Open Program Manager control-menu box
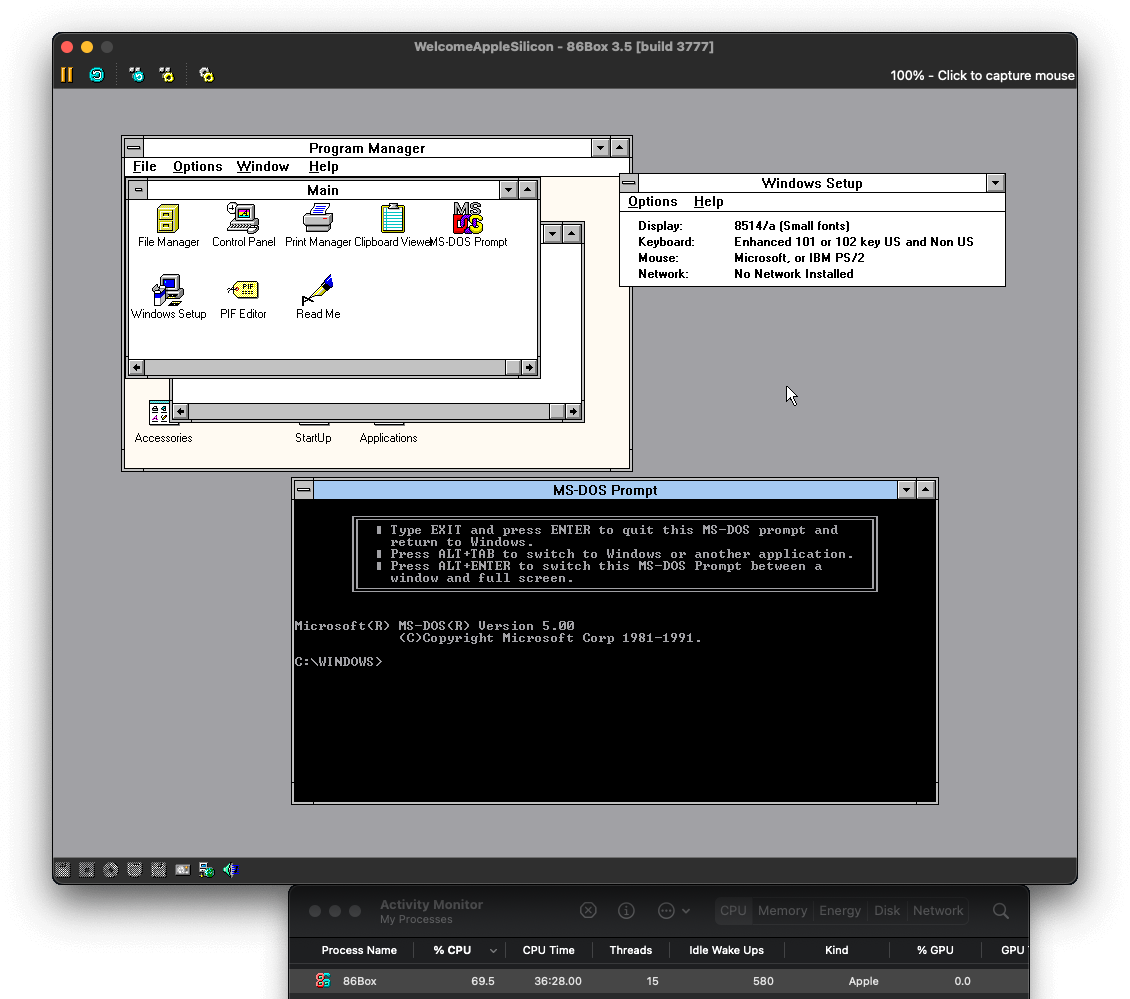The height and width of the screenshot is (999, 1130). coord(134,148)
